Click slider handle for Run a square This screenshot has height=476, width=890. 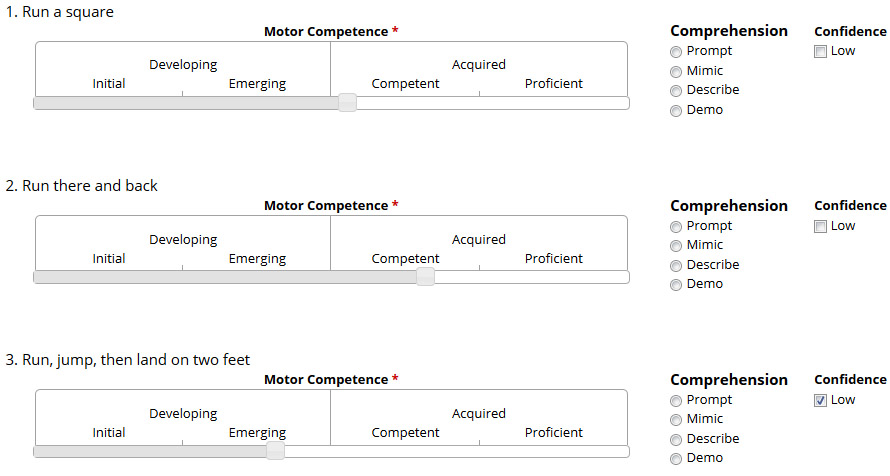[347, 103]
